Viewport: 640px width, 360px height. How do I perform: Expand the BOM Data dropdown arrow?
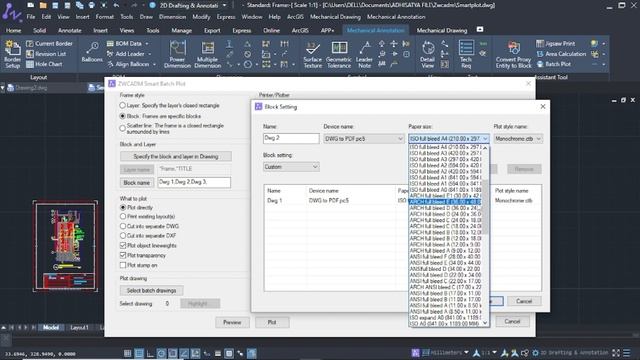click(x=147, y=44)
